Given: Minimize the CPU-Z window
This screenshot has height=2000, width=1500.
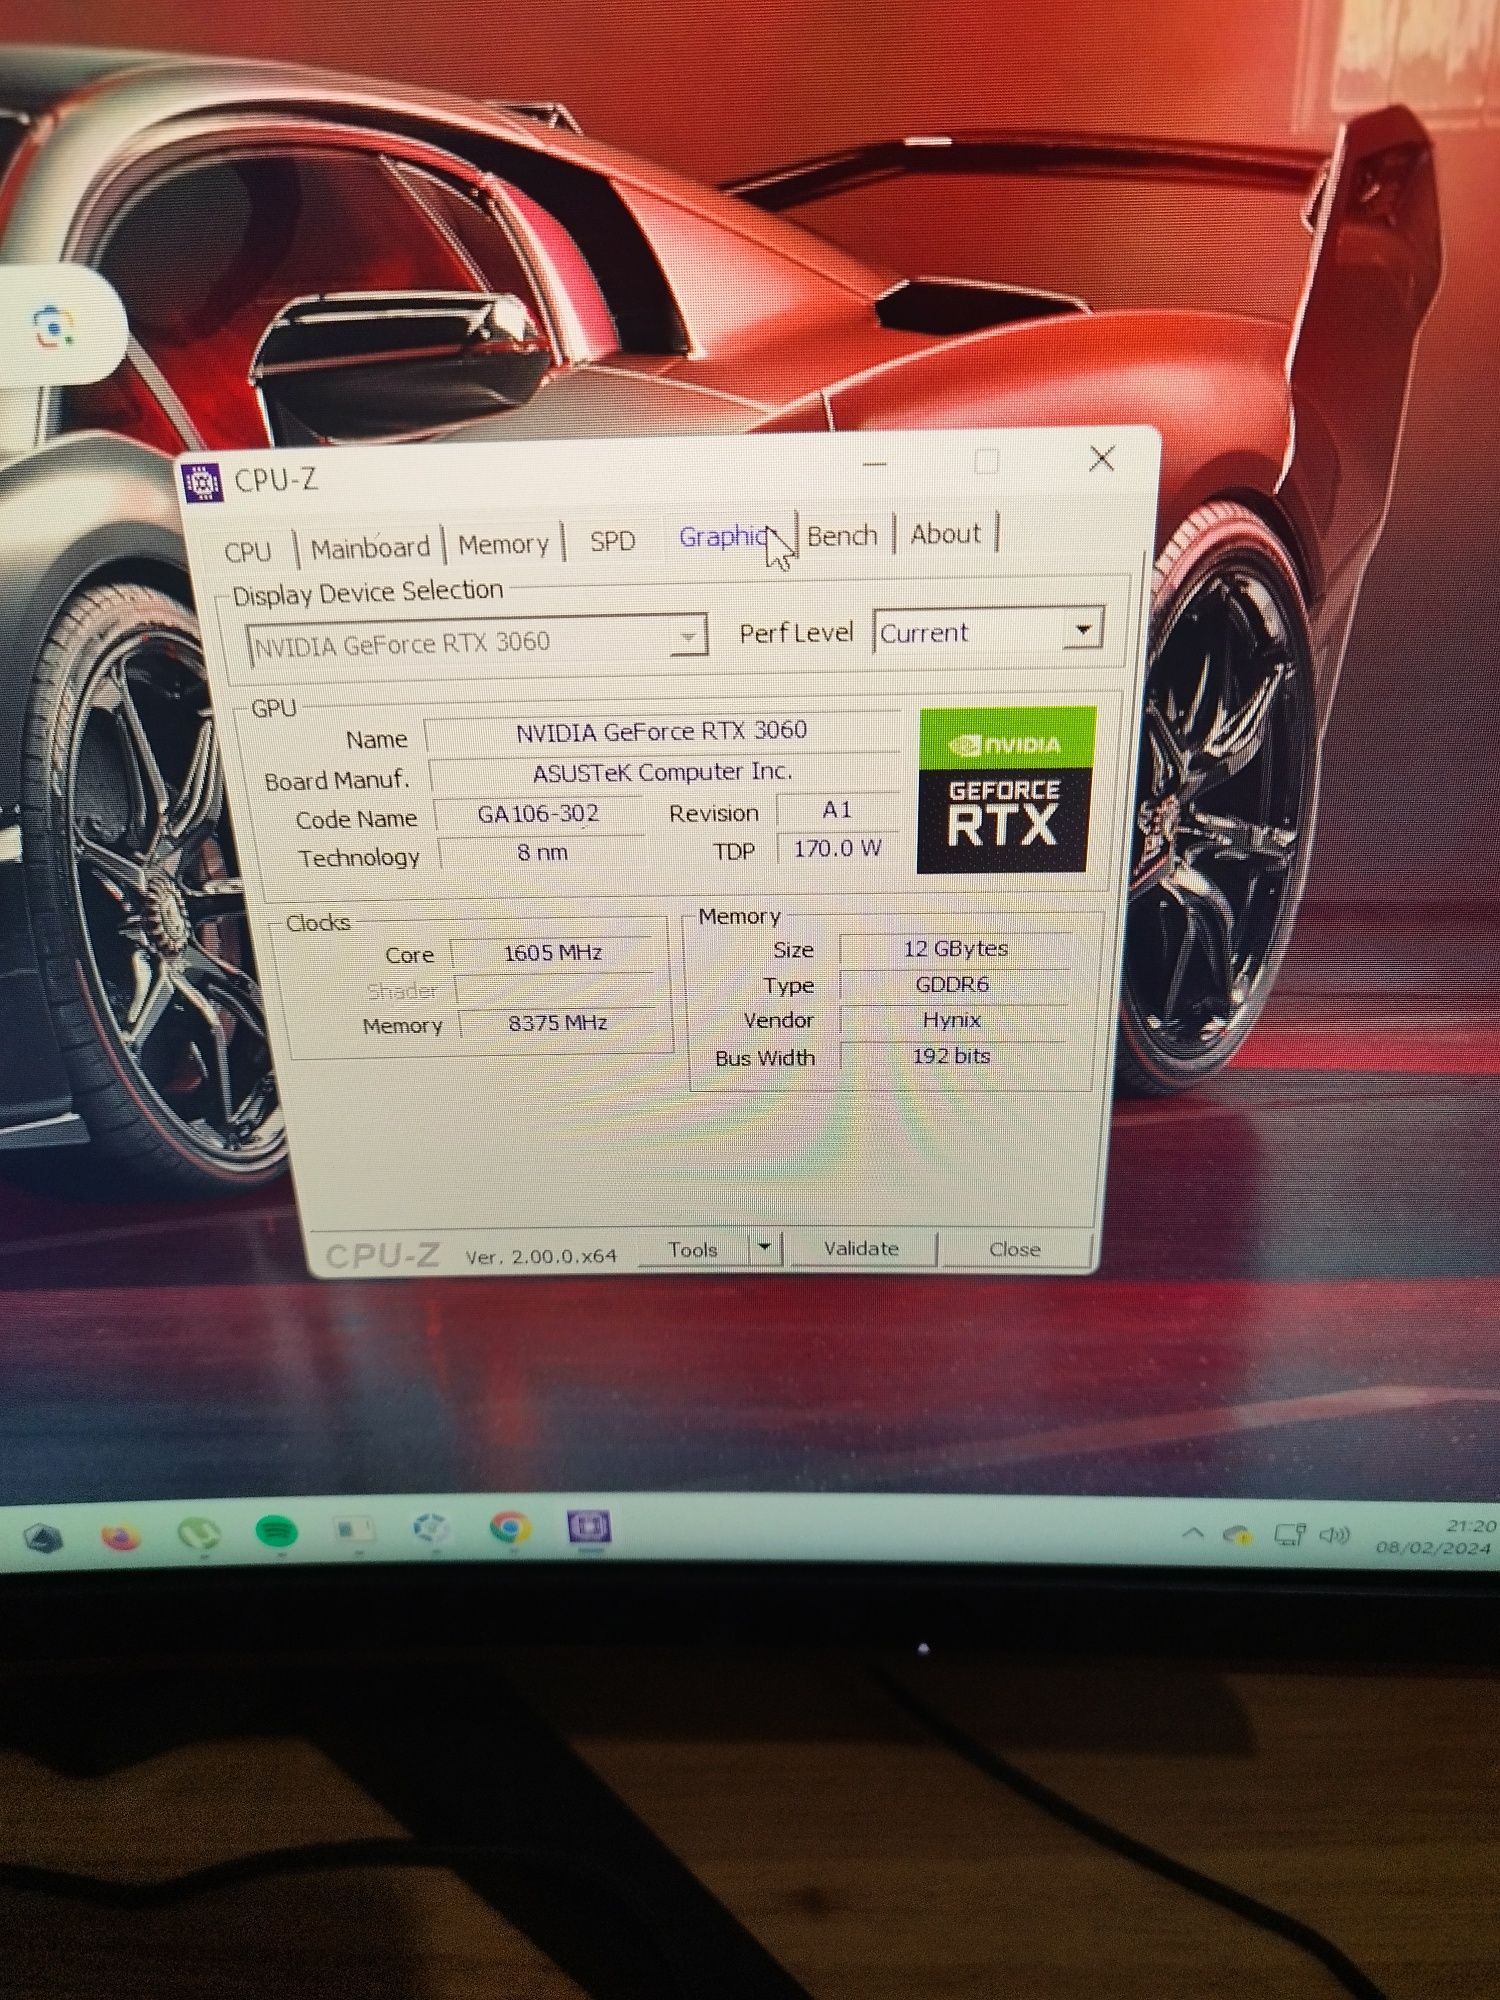Looking at the screenshot, I should 875,464.
